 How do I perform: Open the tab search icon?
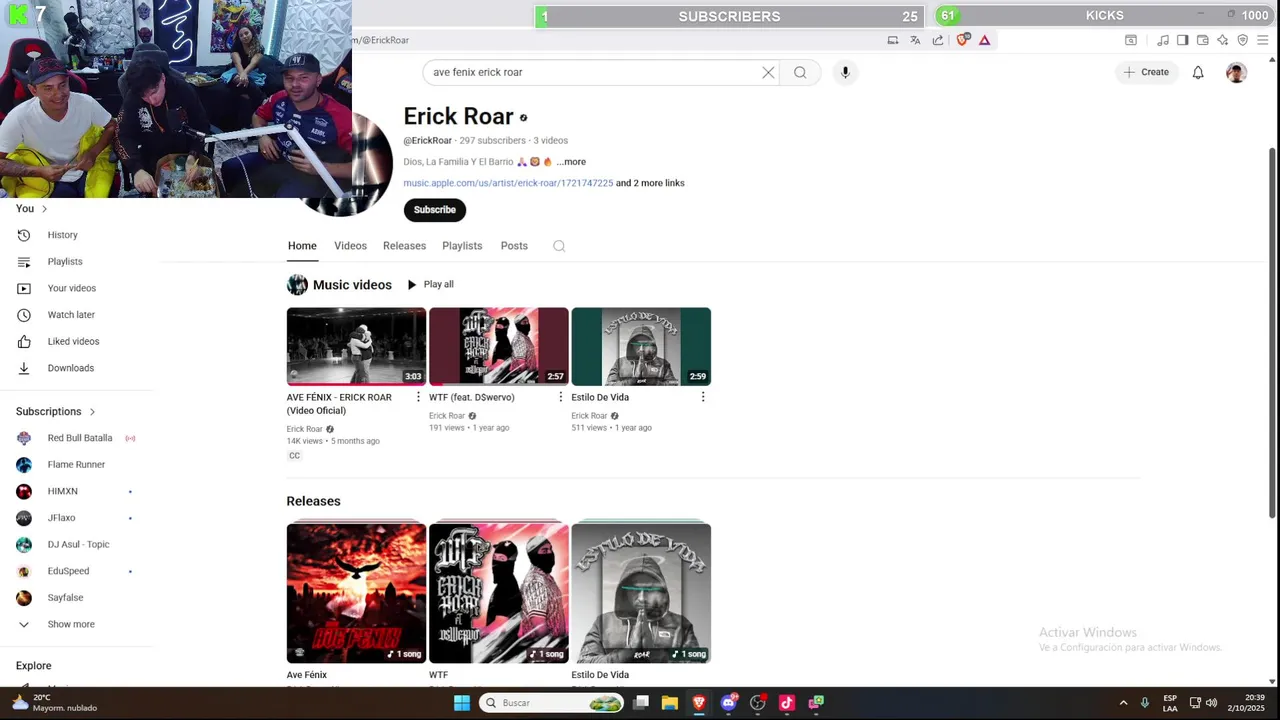point(1131,40)
